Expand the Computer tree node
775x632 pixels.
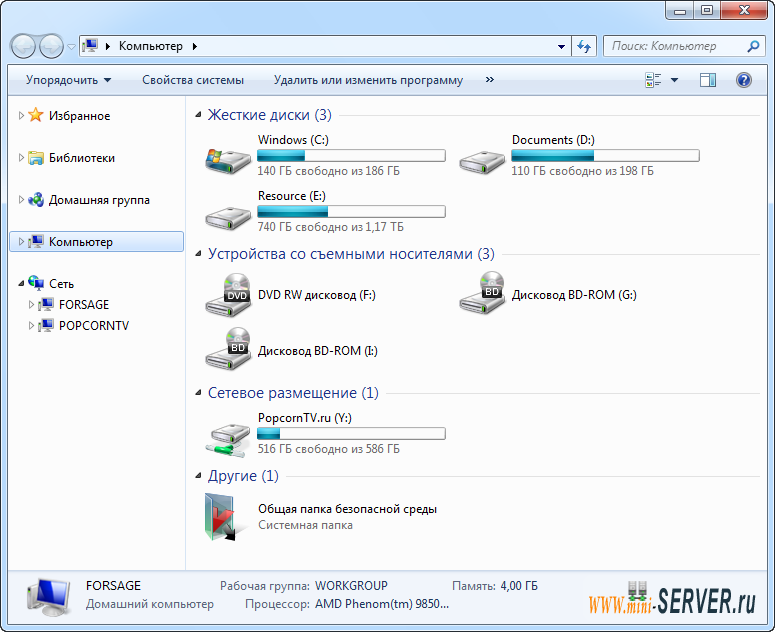21,242
